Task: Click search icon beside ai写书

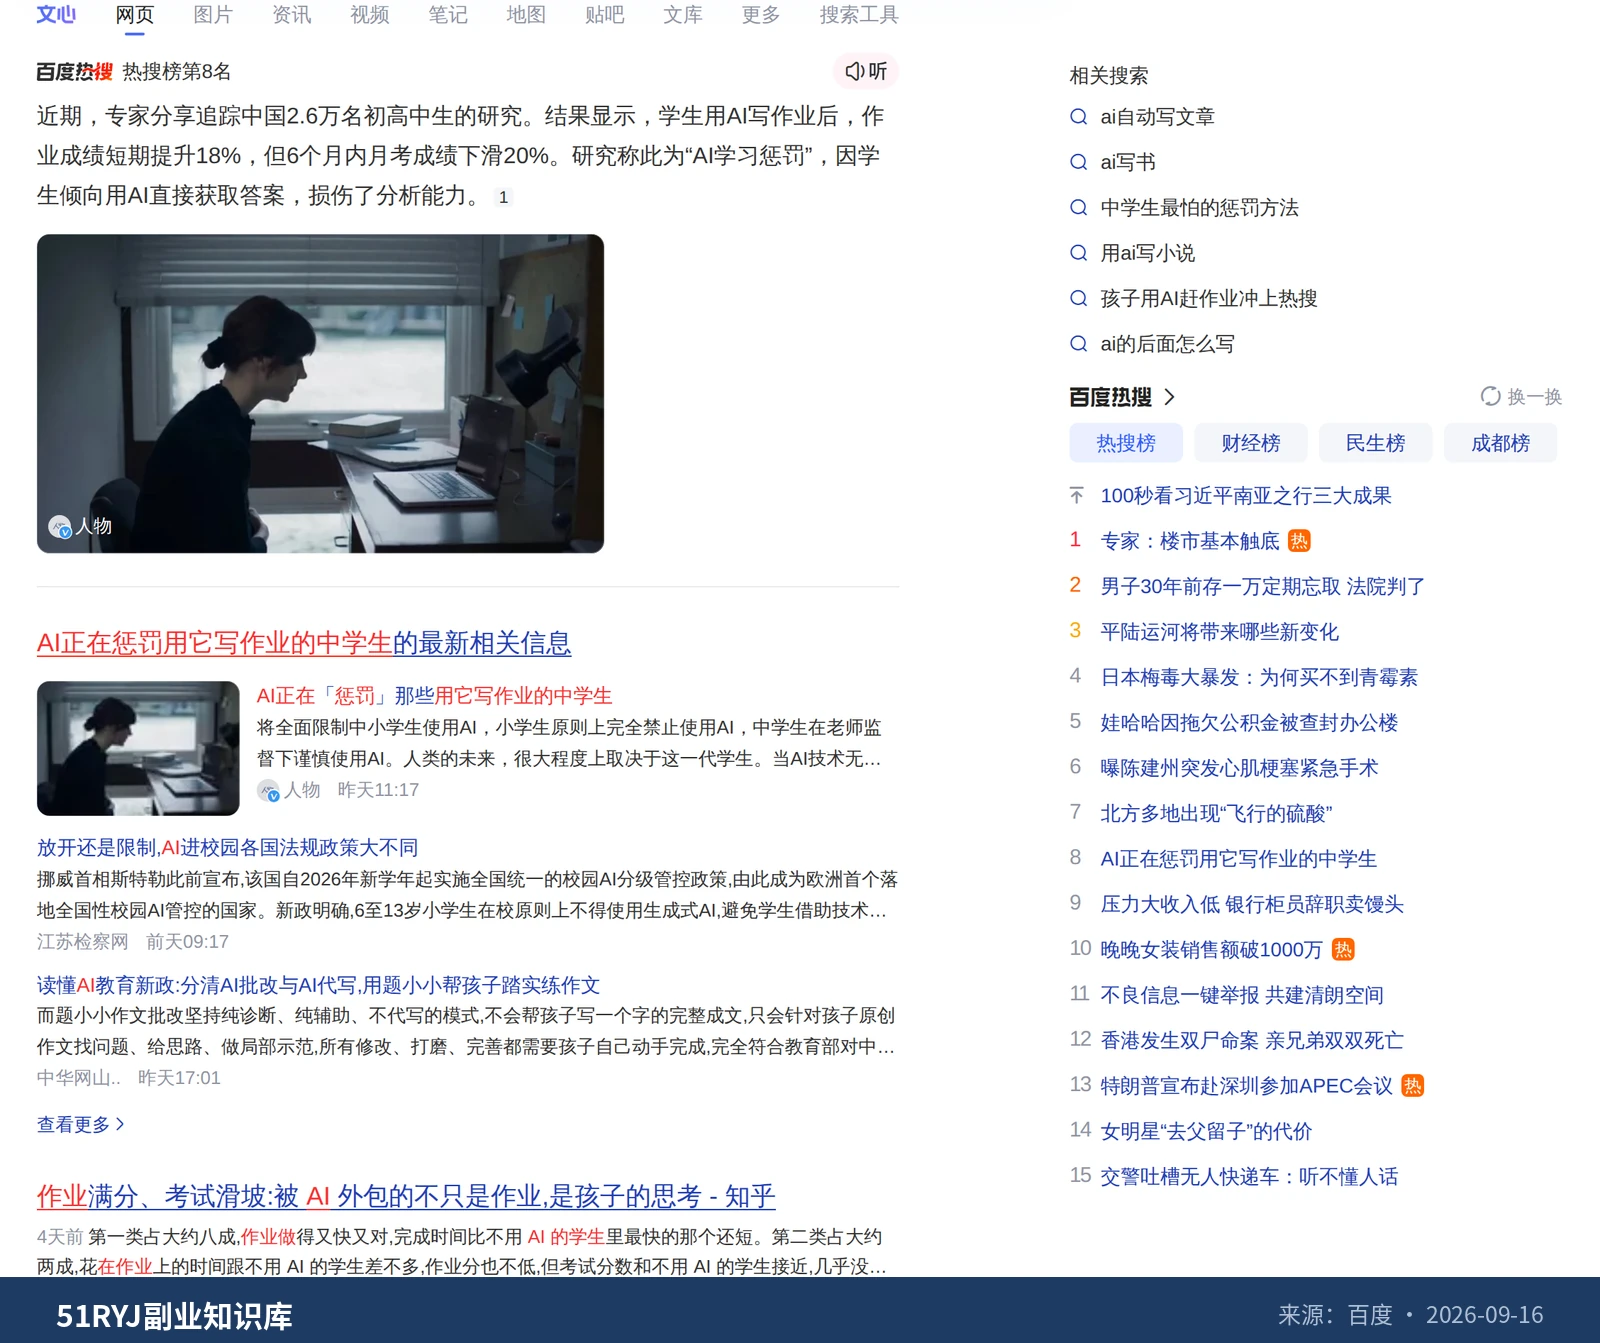Action: point(1078,162)
